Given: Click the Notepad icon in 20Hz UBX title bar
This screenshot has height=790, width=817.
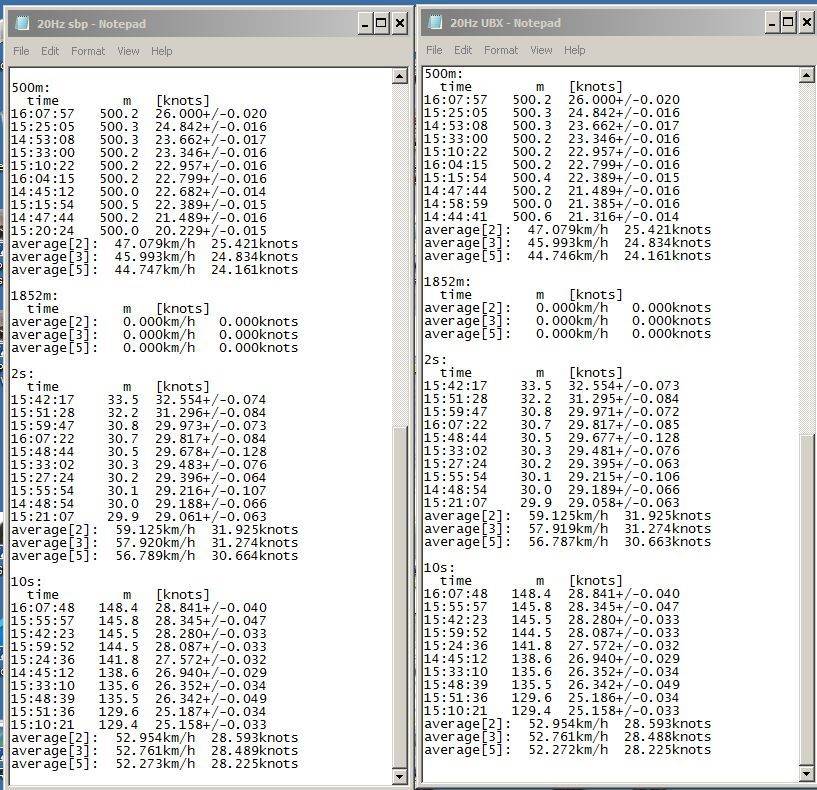Looking at the screenshot, I should pyautogui.click(x=434, y=23).
